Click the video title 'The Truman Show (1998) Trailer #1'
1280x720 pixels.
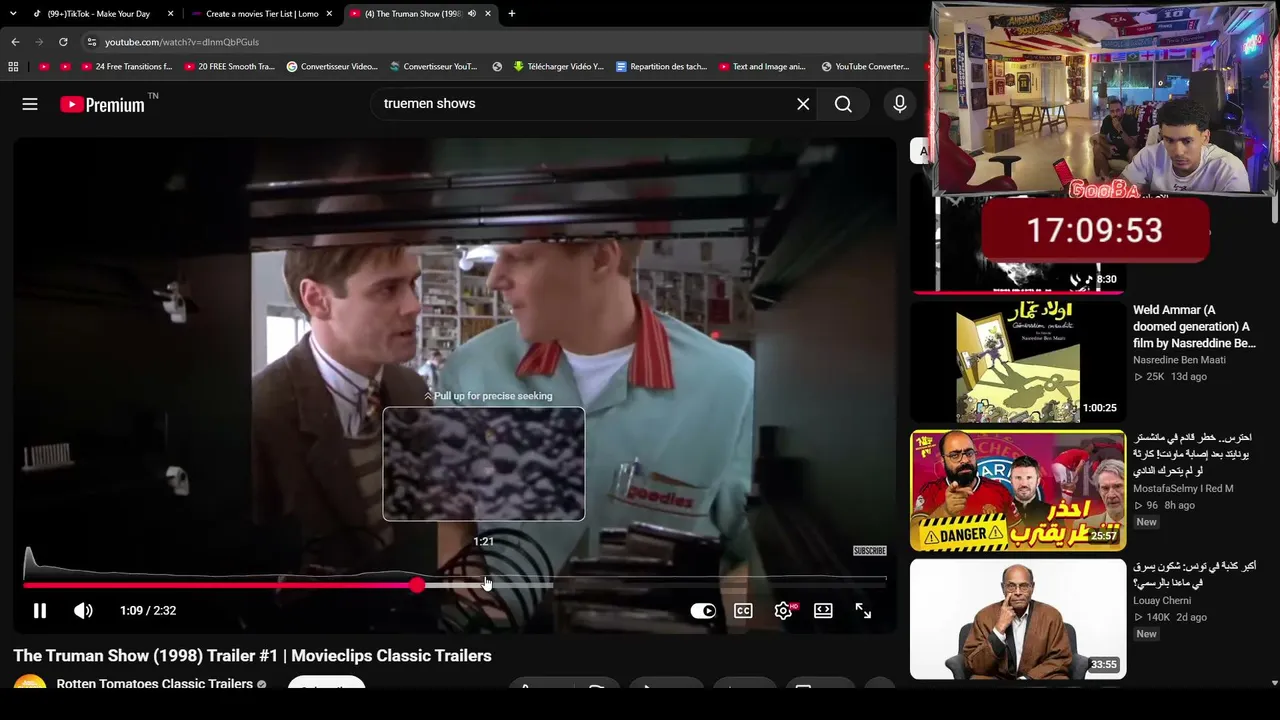point(252,656)
